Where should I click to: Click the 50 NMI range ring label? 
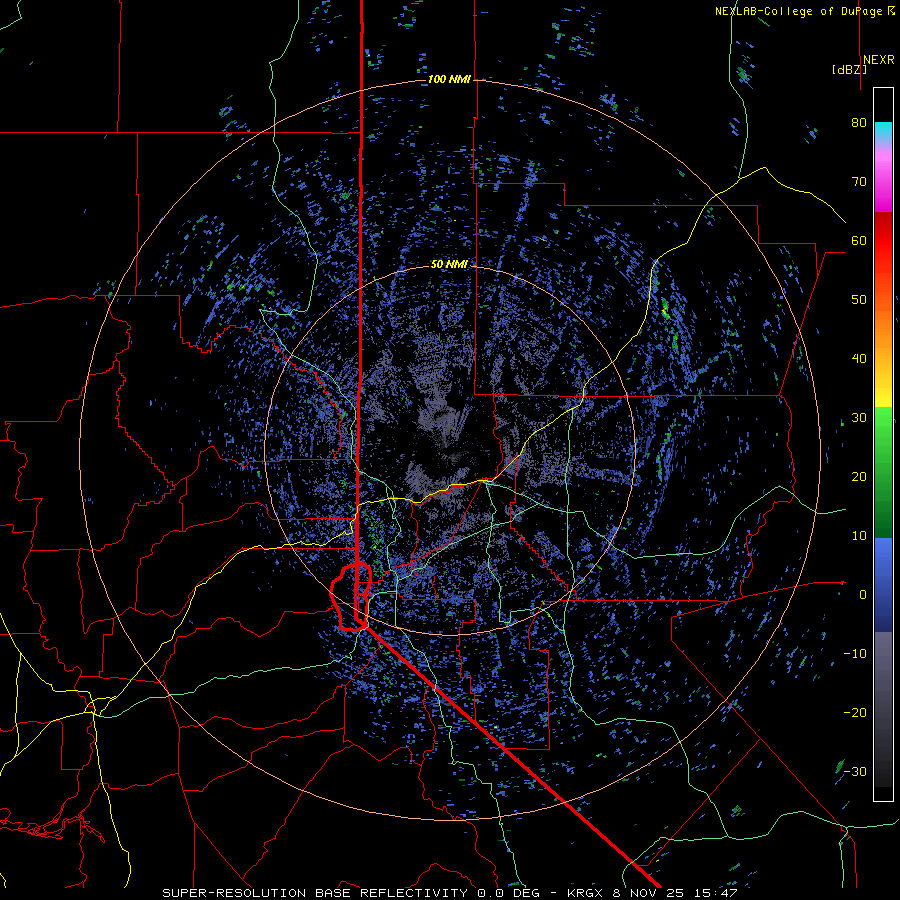(449, 264)
